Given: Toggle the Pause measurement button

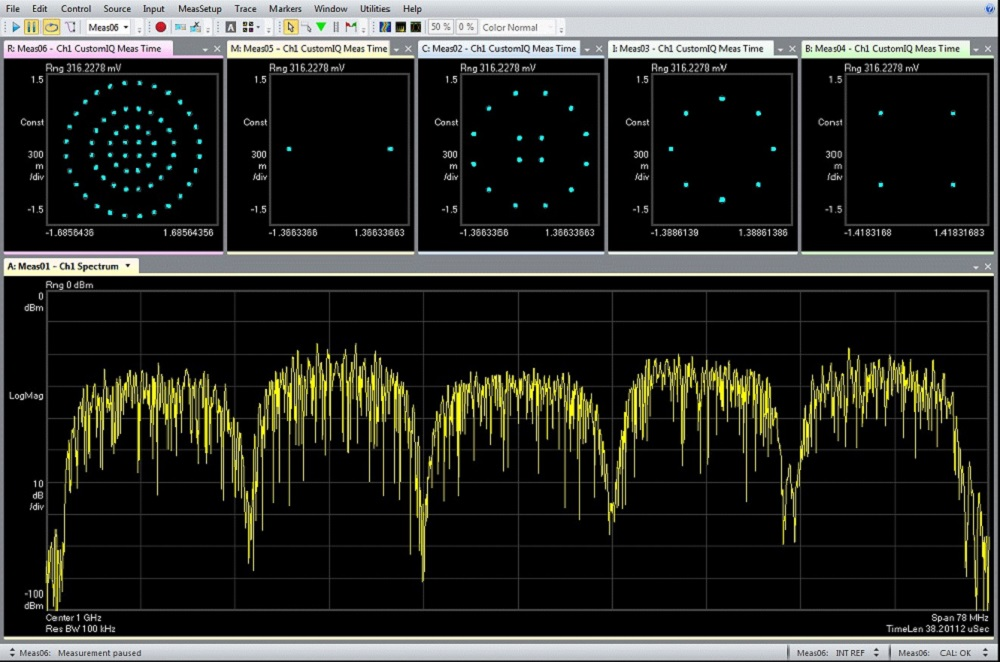Looking at the screenshot, I should click(x=31, y=27).
